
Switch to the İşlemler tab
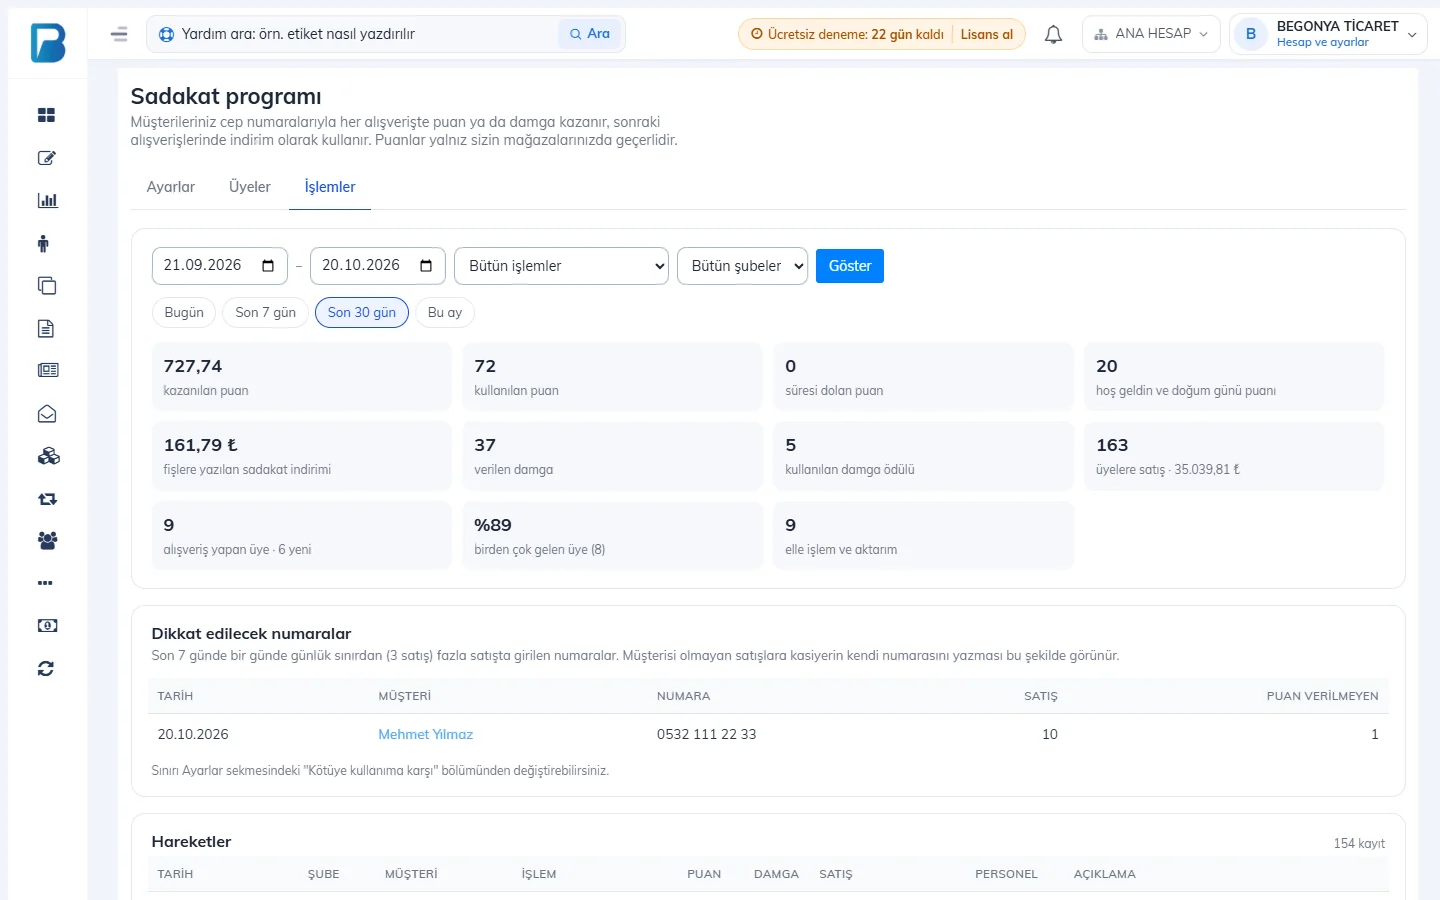point(330,187)
